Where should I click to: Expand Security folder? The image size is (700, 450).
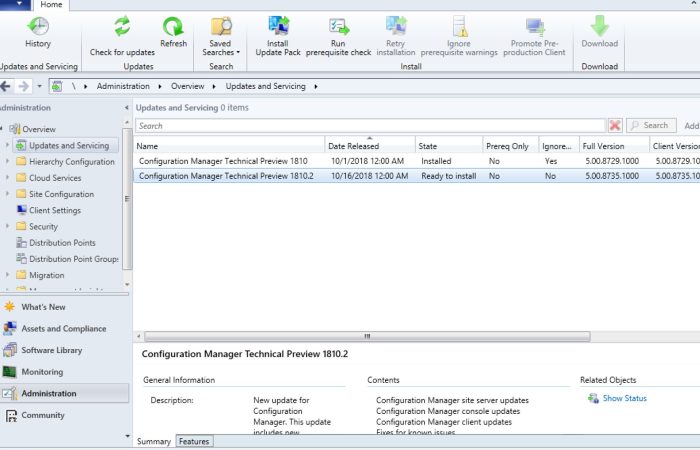coord(7,226)
